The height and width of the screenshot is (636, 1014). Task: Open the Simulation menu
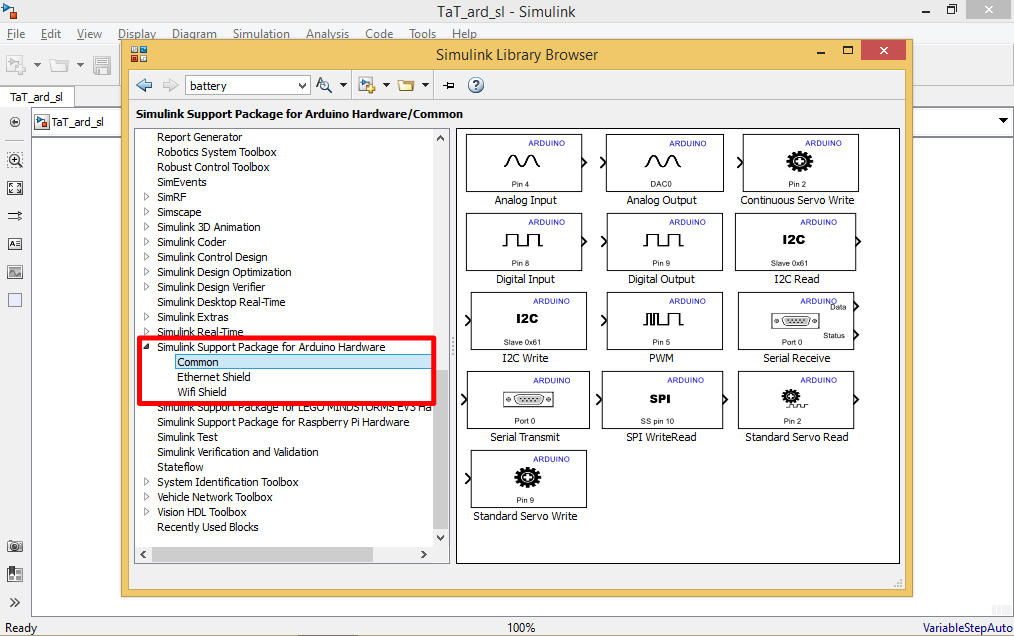pyautogui.click(x=261, y=34)
